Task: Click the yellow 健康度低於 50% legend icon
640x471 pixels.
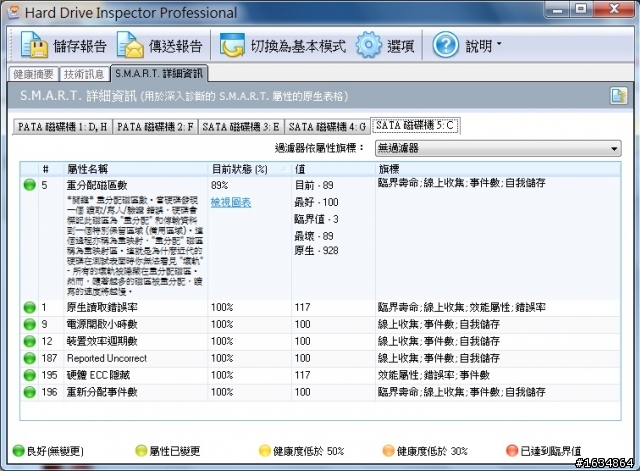Action: (x=265, y=451)
